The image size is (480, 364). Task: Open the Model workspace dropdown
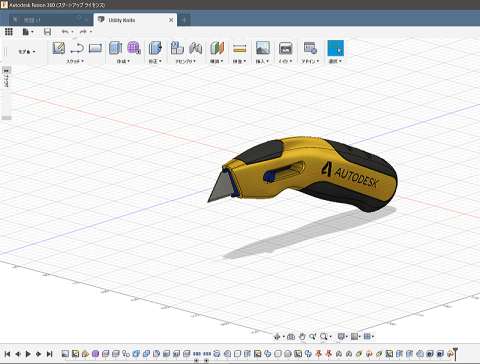(x=27, y=52)
